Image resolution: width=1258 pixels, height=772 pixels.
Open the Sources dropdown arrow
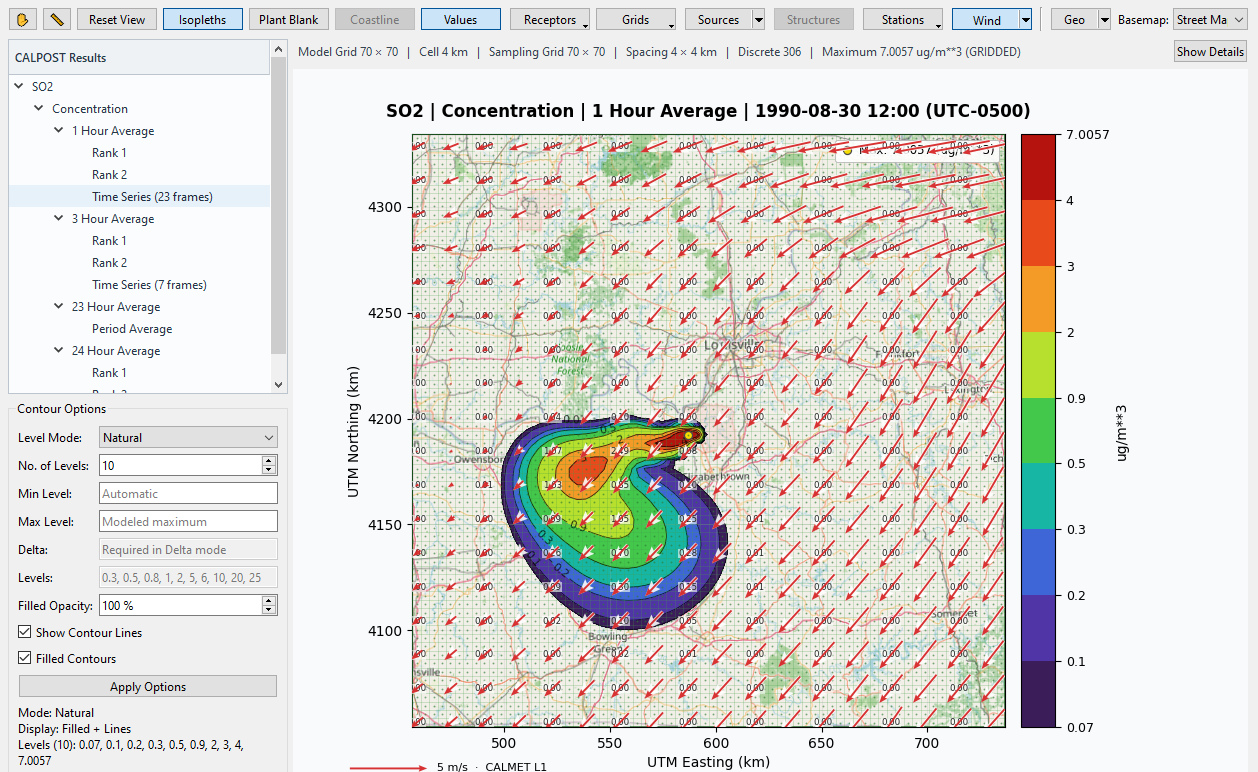click(x=759, y=19)
